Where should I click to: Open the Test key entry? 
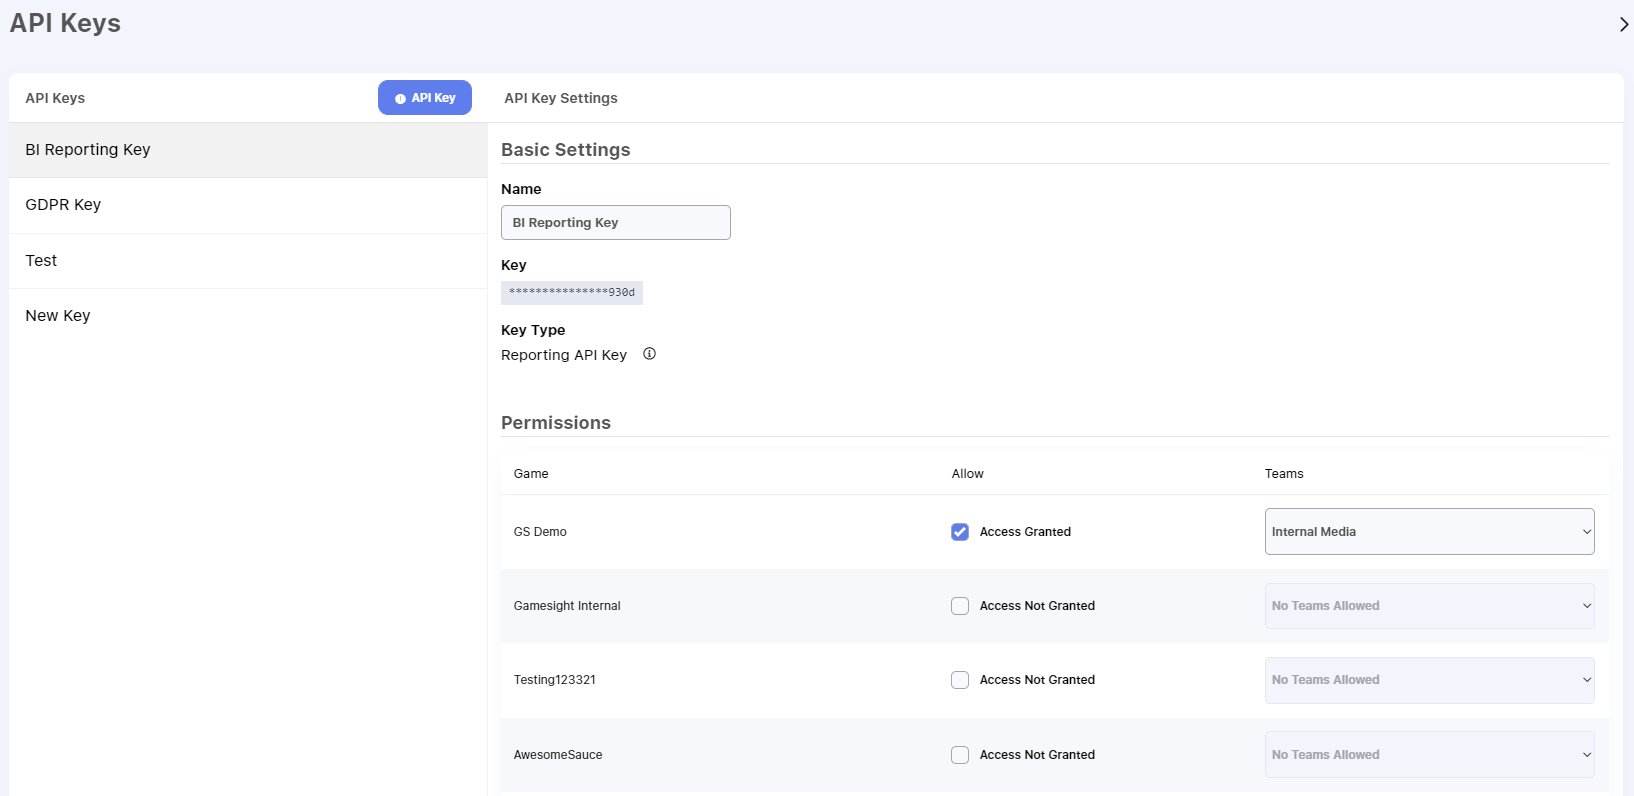42,261
